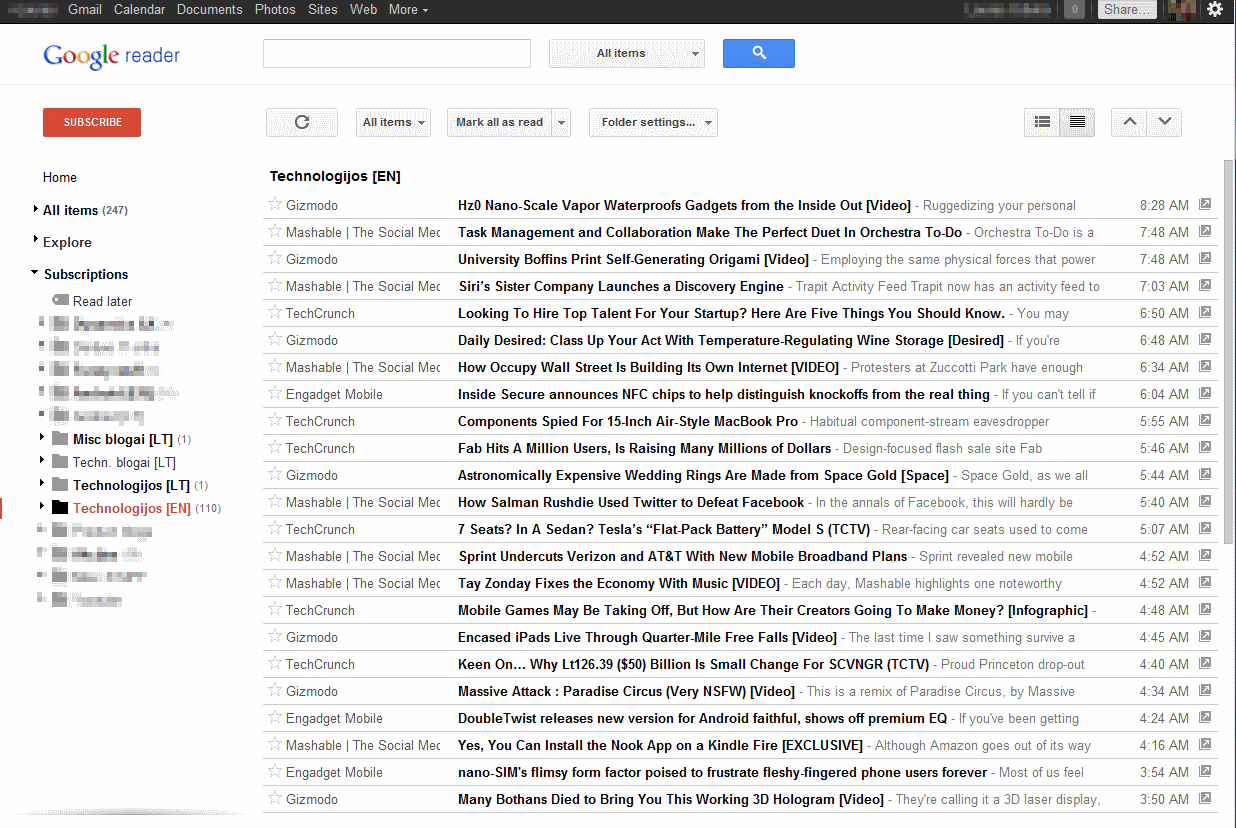
Task: Open original of Hz0 Nano-Scale article icon
Action: tap(1205, 204)
